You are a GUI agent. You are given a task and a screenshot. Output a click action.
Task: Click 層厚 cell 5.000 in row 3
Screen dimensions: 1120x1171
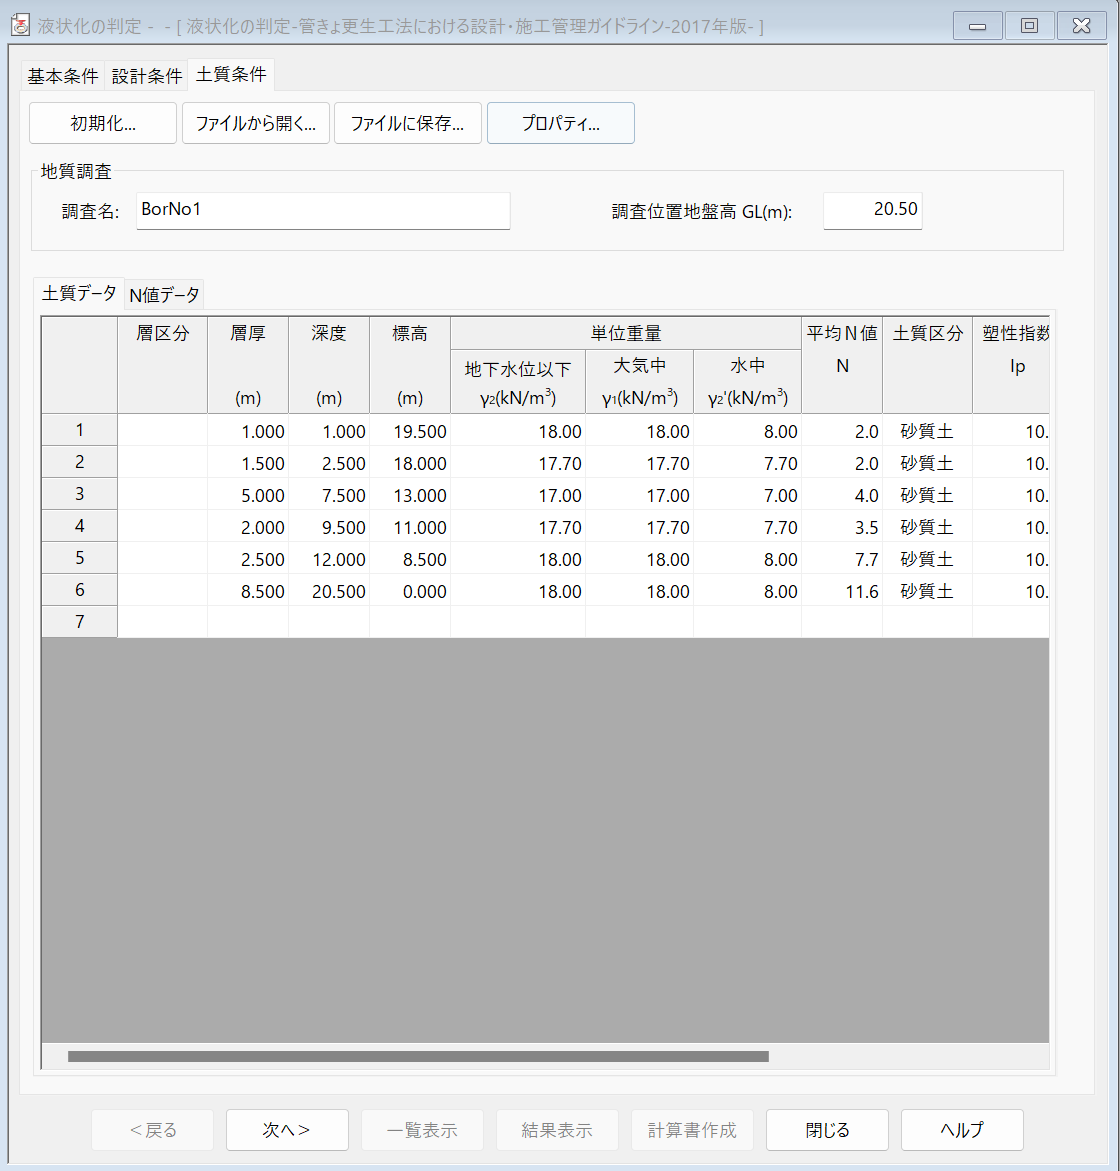tap(248, 495)
